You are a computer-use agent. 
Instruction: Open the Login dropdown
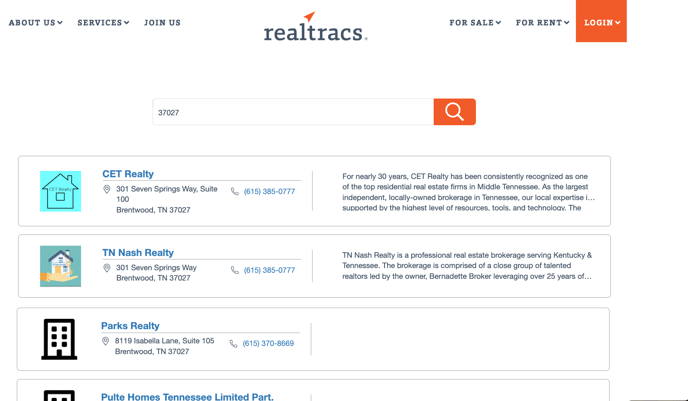coord(601,21)
